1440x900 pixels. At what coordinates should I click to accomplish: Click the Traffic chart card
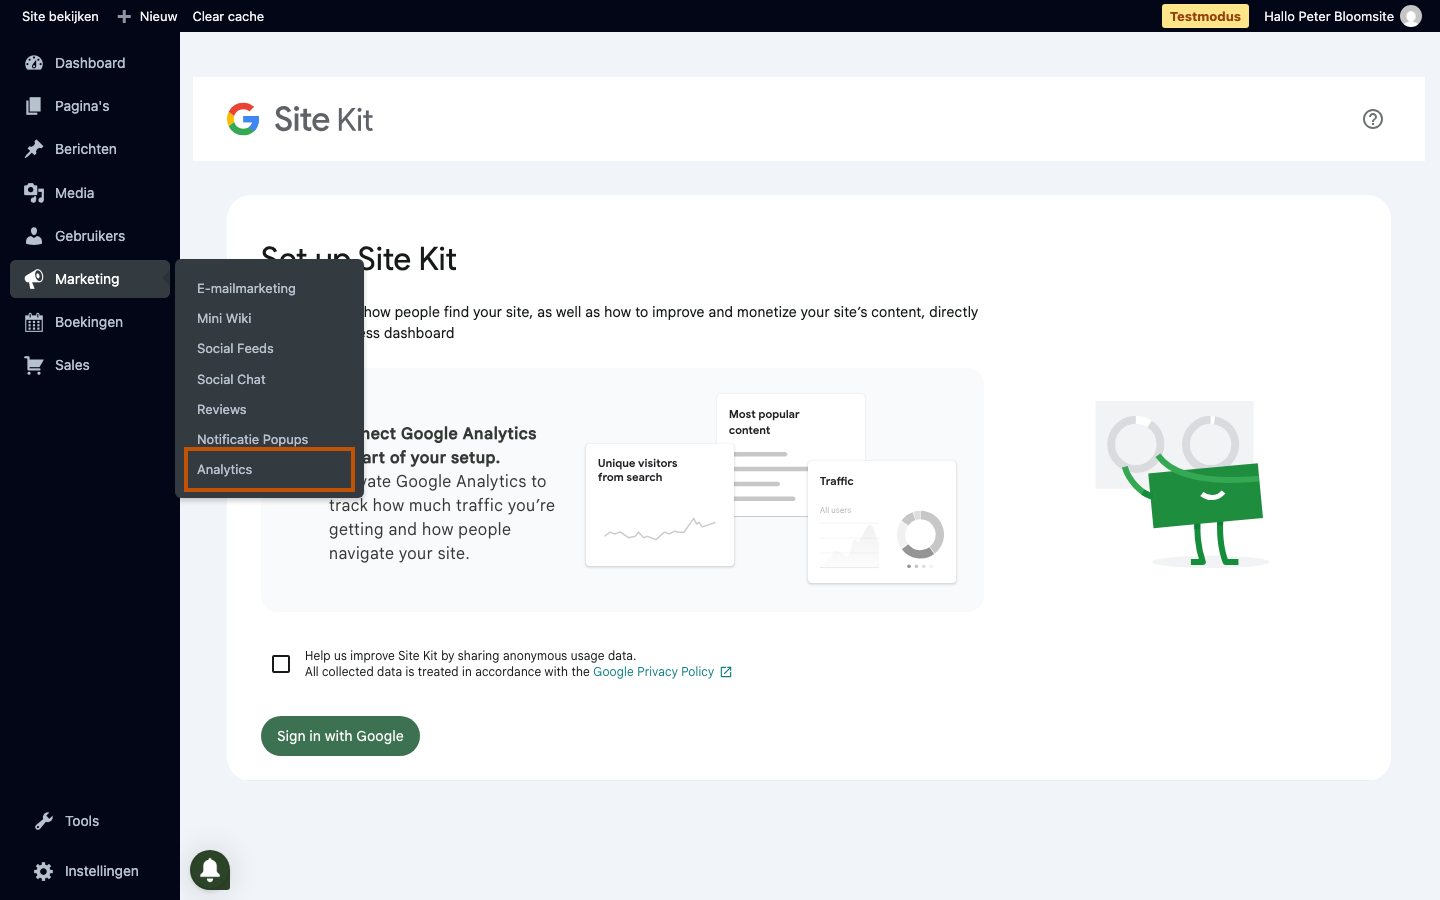(x=882, y=522)
